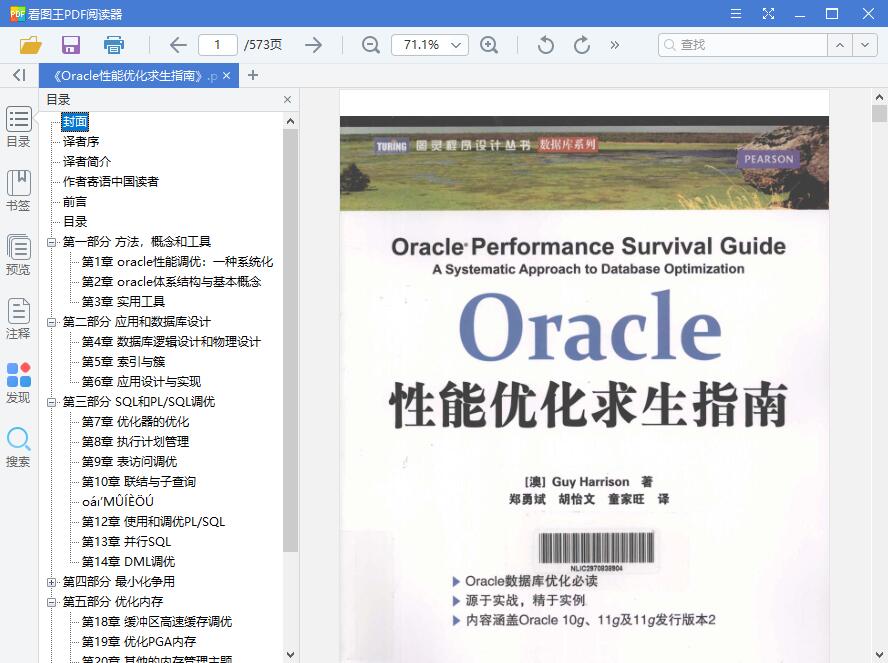
Task: Click the outline panel scrollbar thumb
Action: (x=291, y=340)
